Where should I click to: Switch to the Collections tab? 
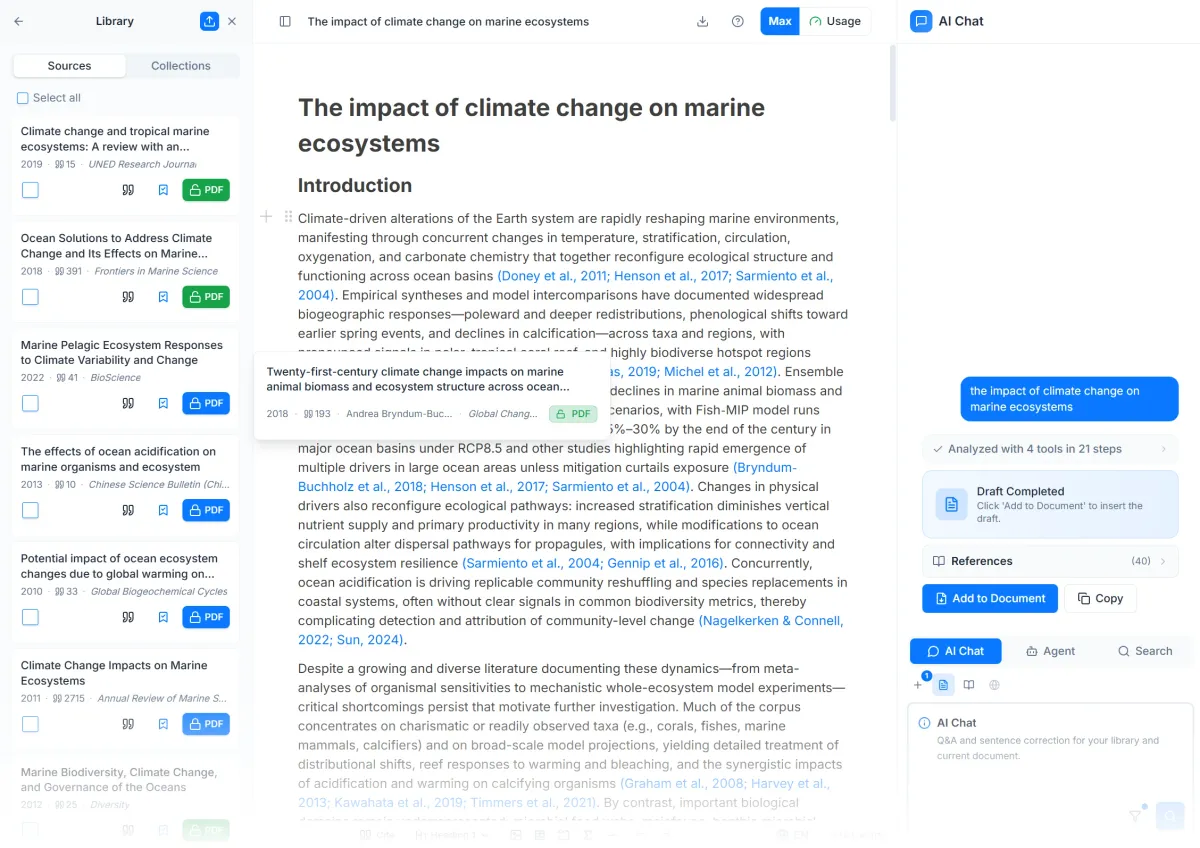coord(181,66)
